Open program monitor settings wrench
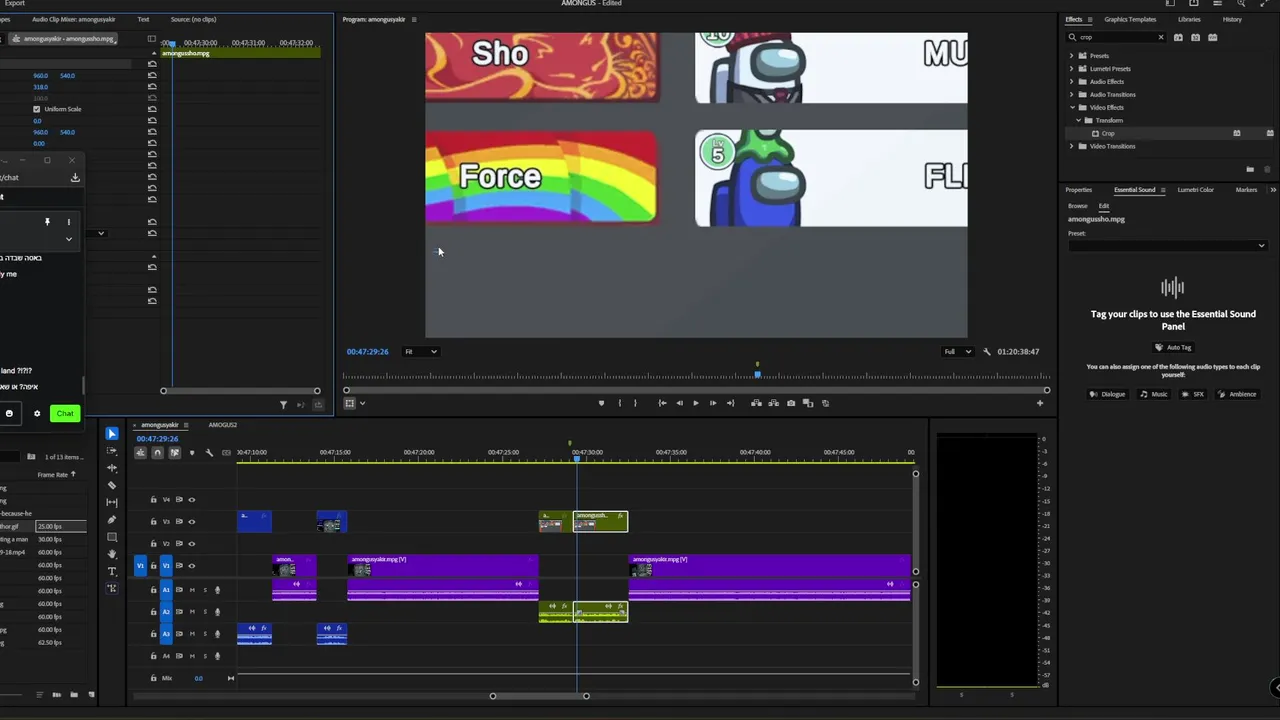The width and height of the screenshot is (1280, 720). click(x=987, y=352)
